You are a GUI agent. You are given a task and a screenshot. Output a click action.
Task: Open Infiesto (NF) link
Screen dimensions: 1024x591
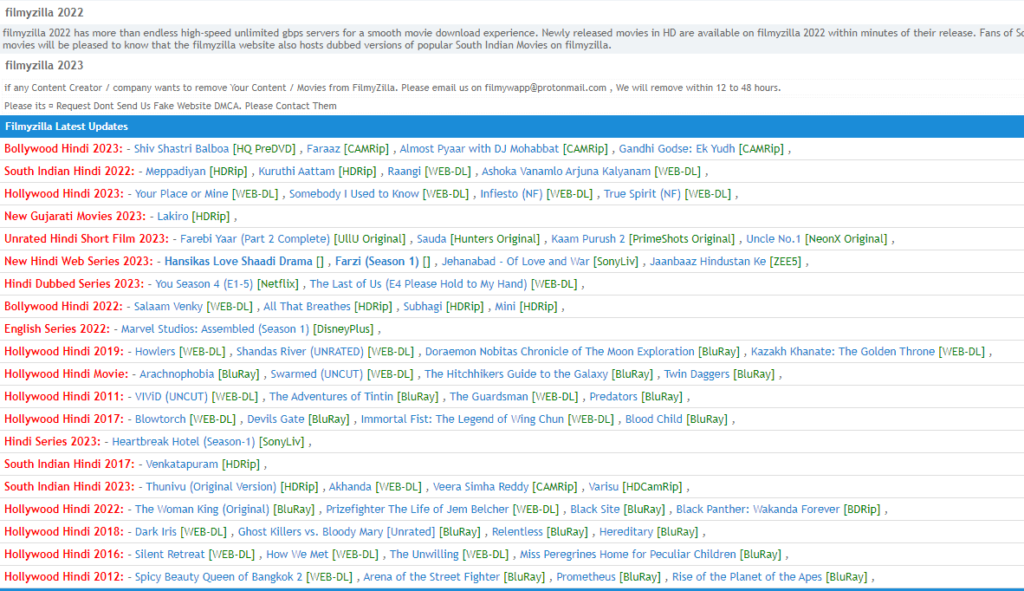(x=511, y=194)
